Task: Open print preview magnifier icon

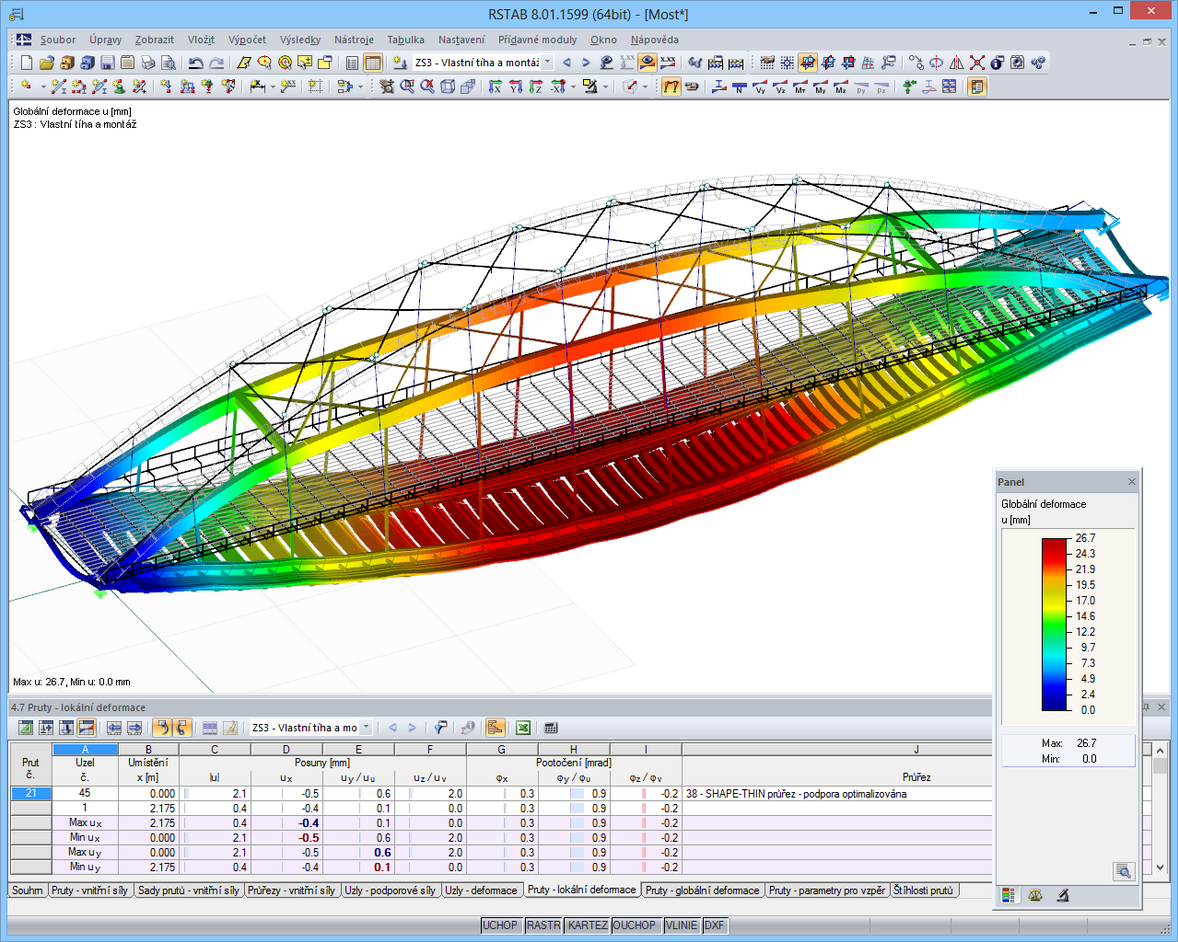Action: pyautogui.click(x=168, y=62)
